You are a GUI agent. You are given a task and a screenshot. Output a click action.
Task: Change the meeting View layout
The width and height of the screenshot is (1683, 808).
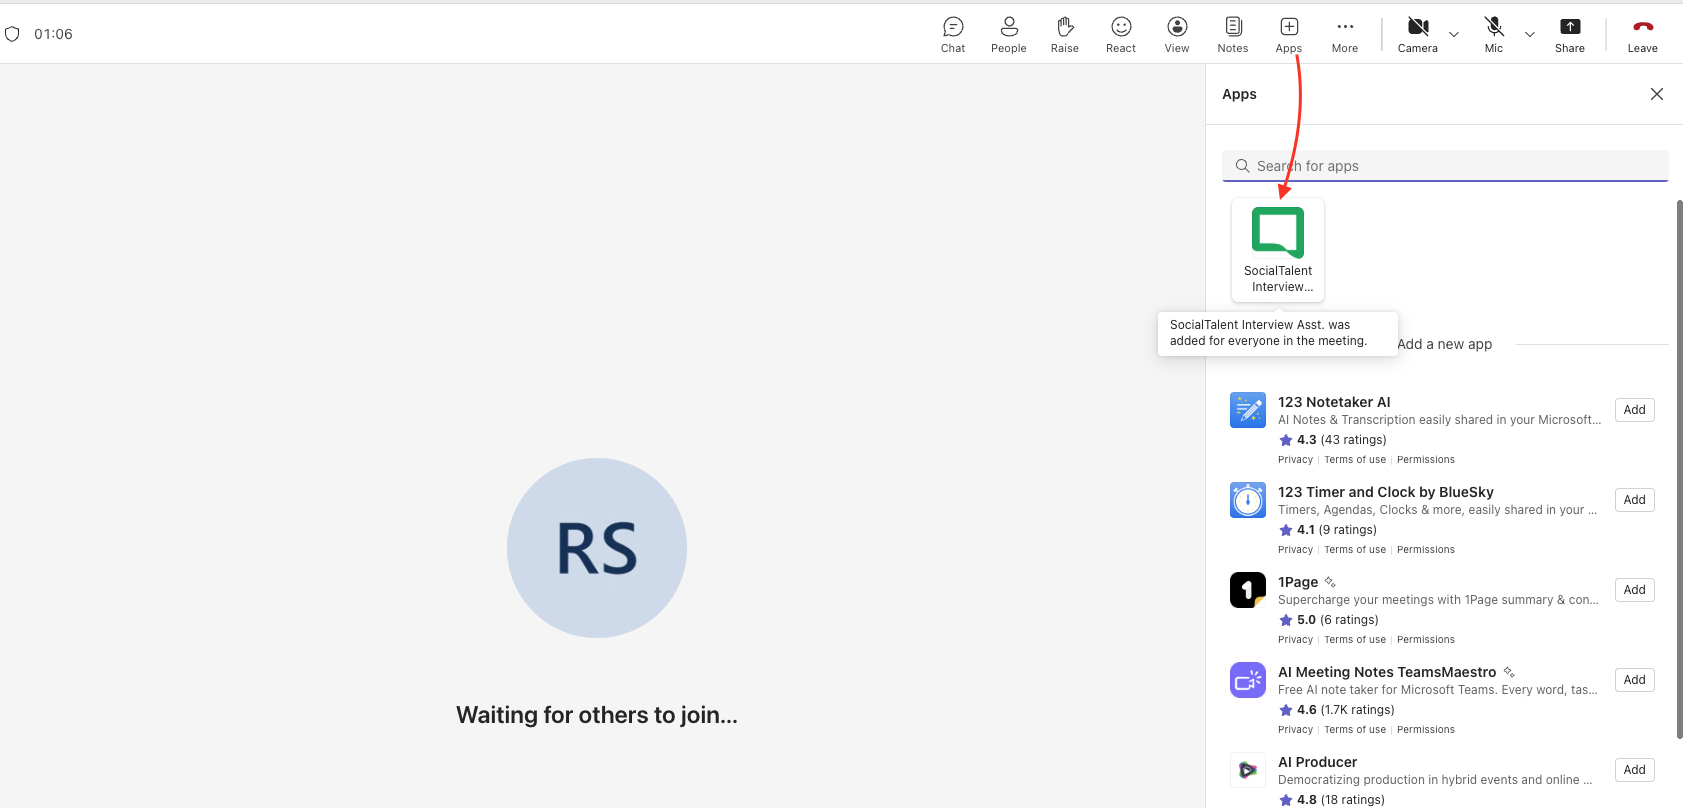(x=1177, y=34)
